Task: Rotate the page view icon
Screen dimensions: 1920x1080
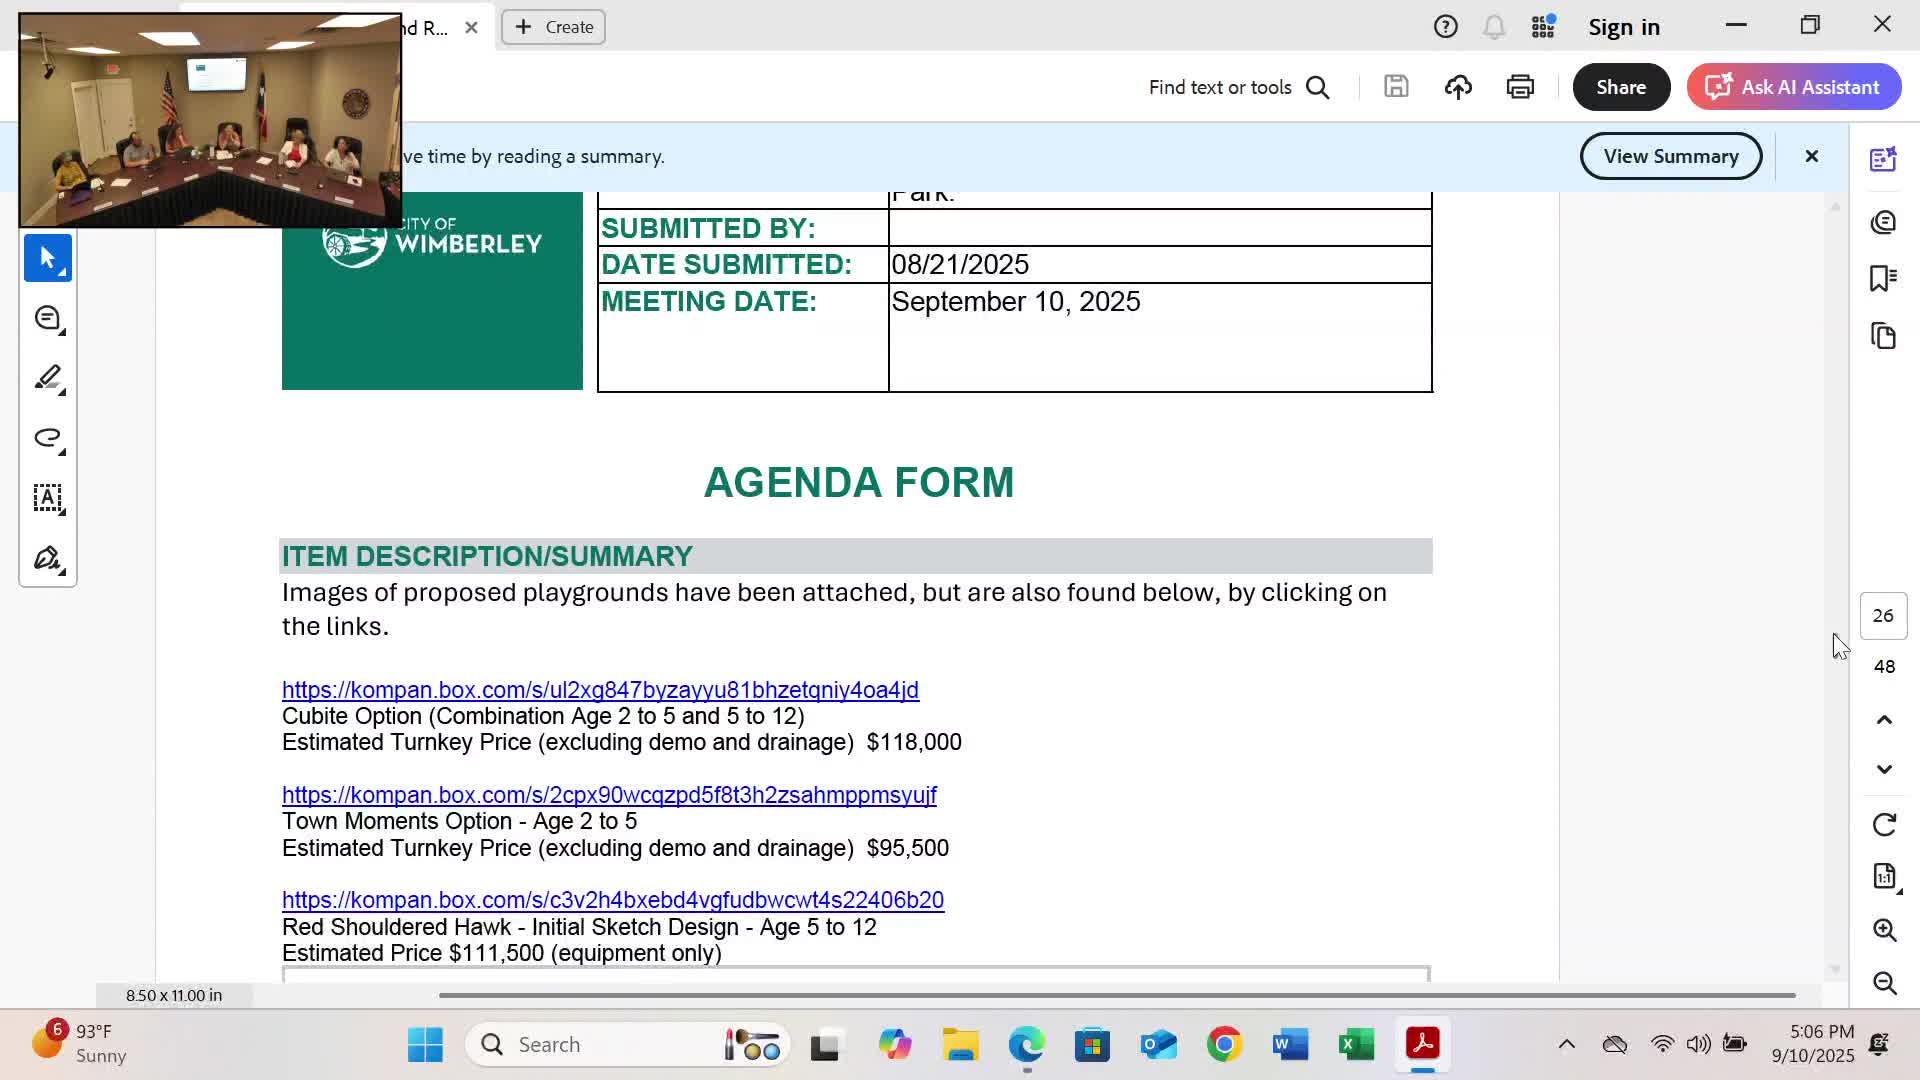Action: pyautogui.click(x=1884, y=824)
